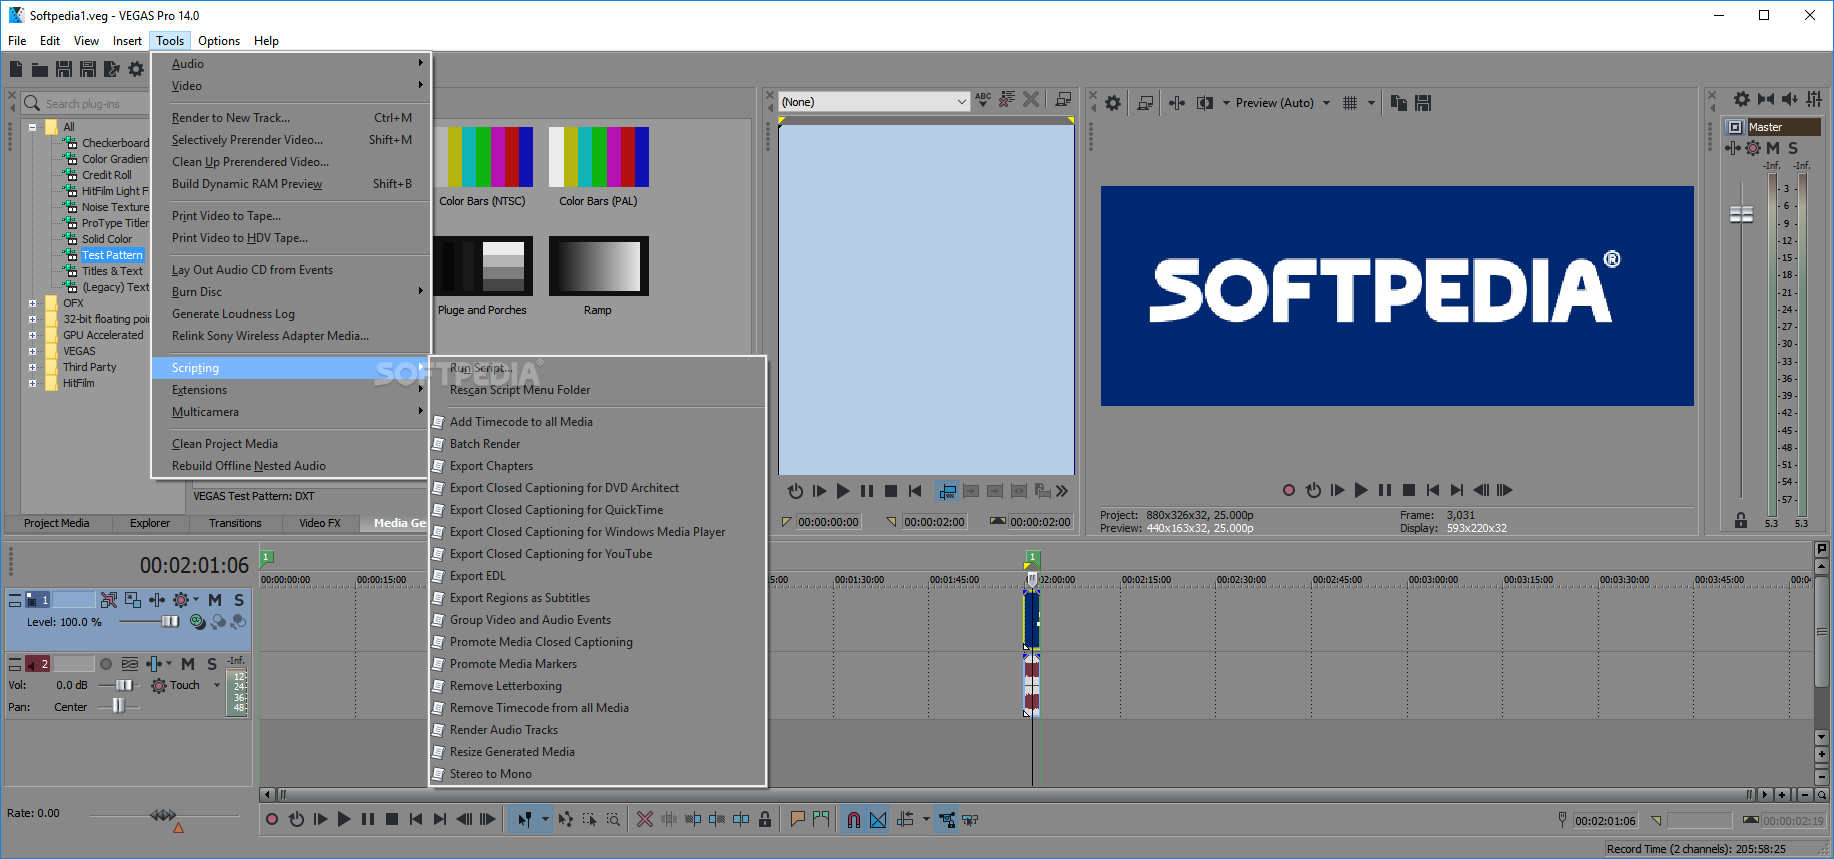Image resolution: width=1834 pixels, height=859 pixels.
Task: Open the Insert menu in the menu bar
Action: (x=127, y=41)
